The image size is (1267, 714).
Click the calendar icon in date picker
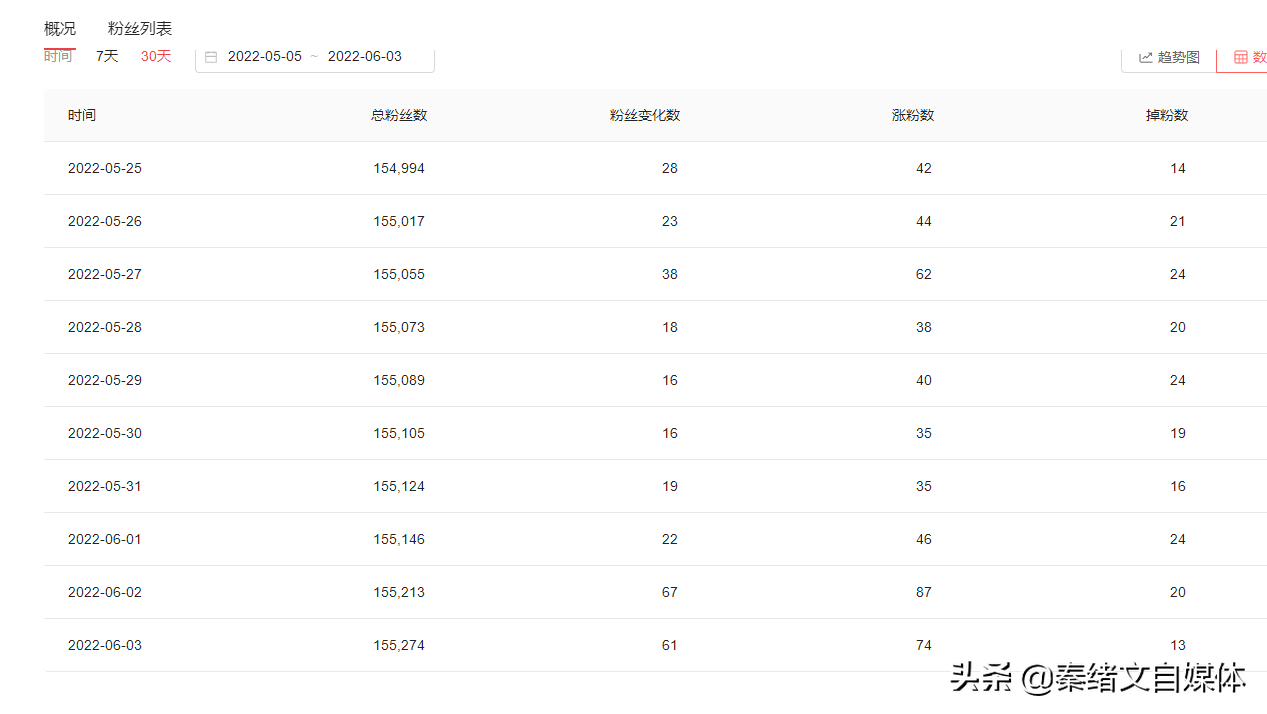[x=211, y=57]
